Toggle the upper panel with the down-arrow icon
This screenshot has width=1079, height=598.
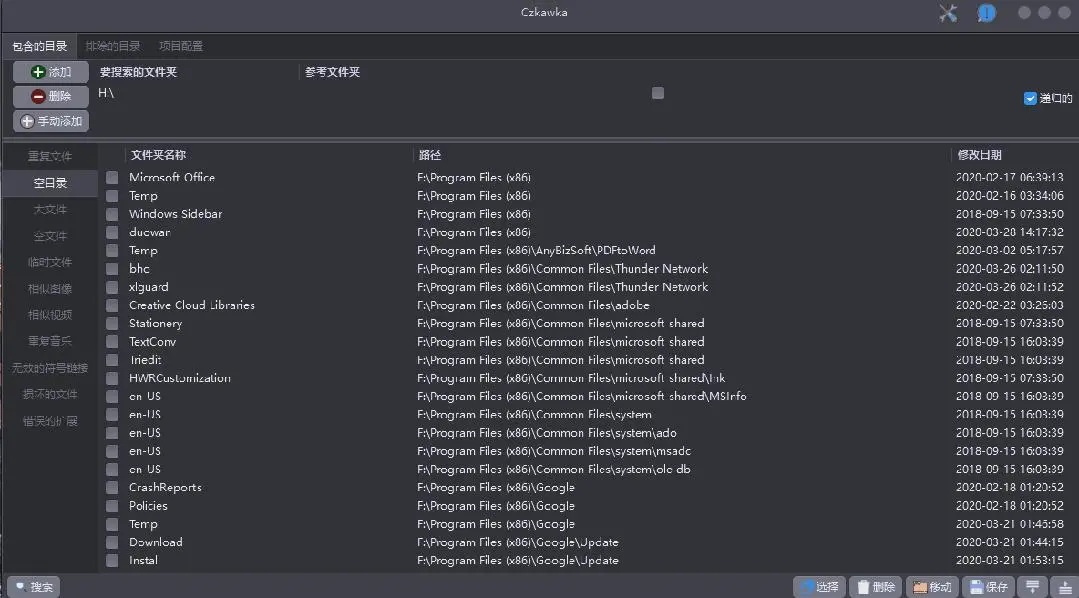pyautogui.click(x=1033, y=587)
